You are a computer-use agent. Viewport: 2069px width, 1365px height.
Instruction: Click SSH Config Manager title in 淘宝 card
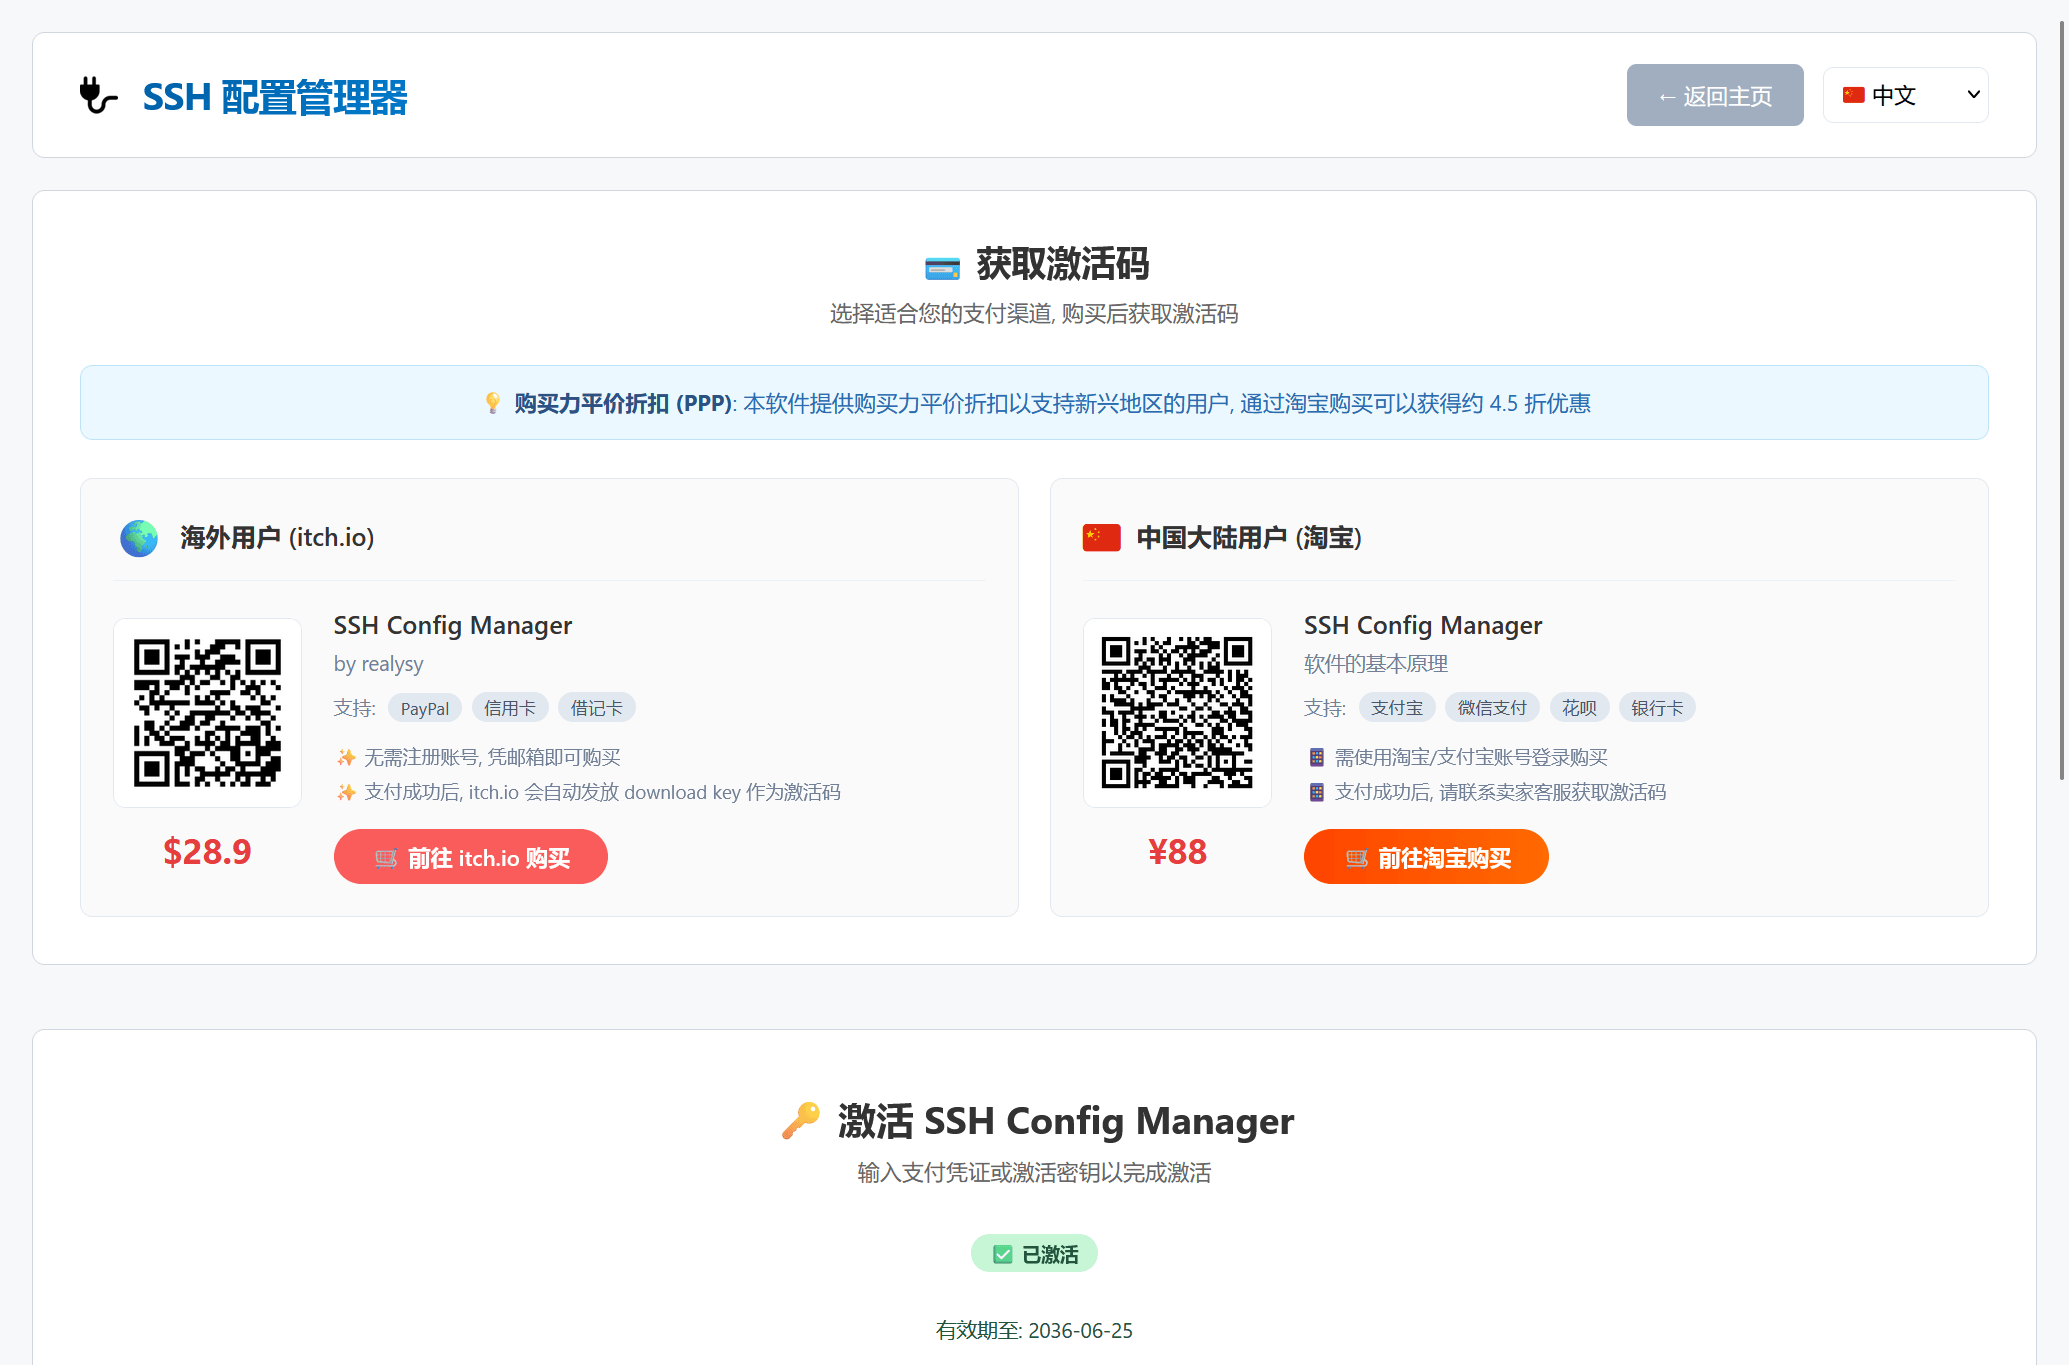coord(1423,626)
